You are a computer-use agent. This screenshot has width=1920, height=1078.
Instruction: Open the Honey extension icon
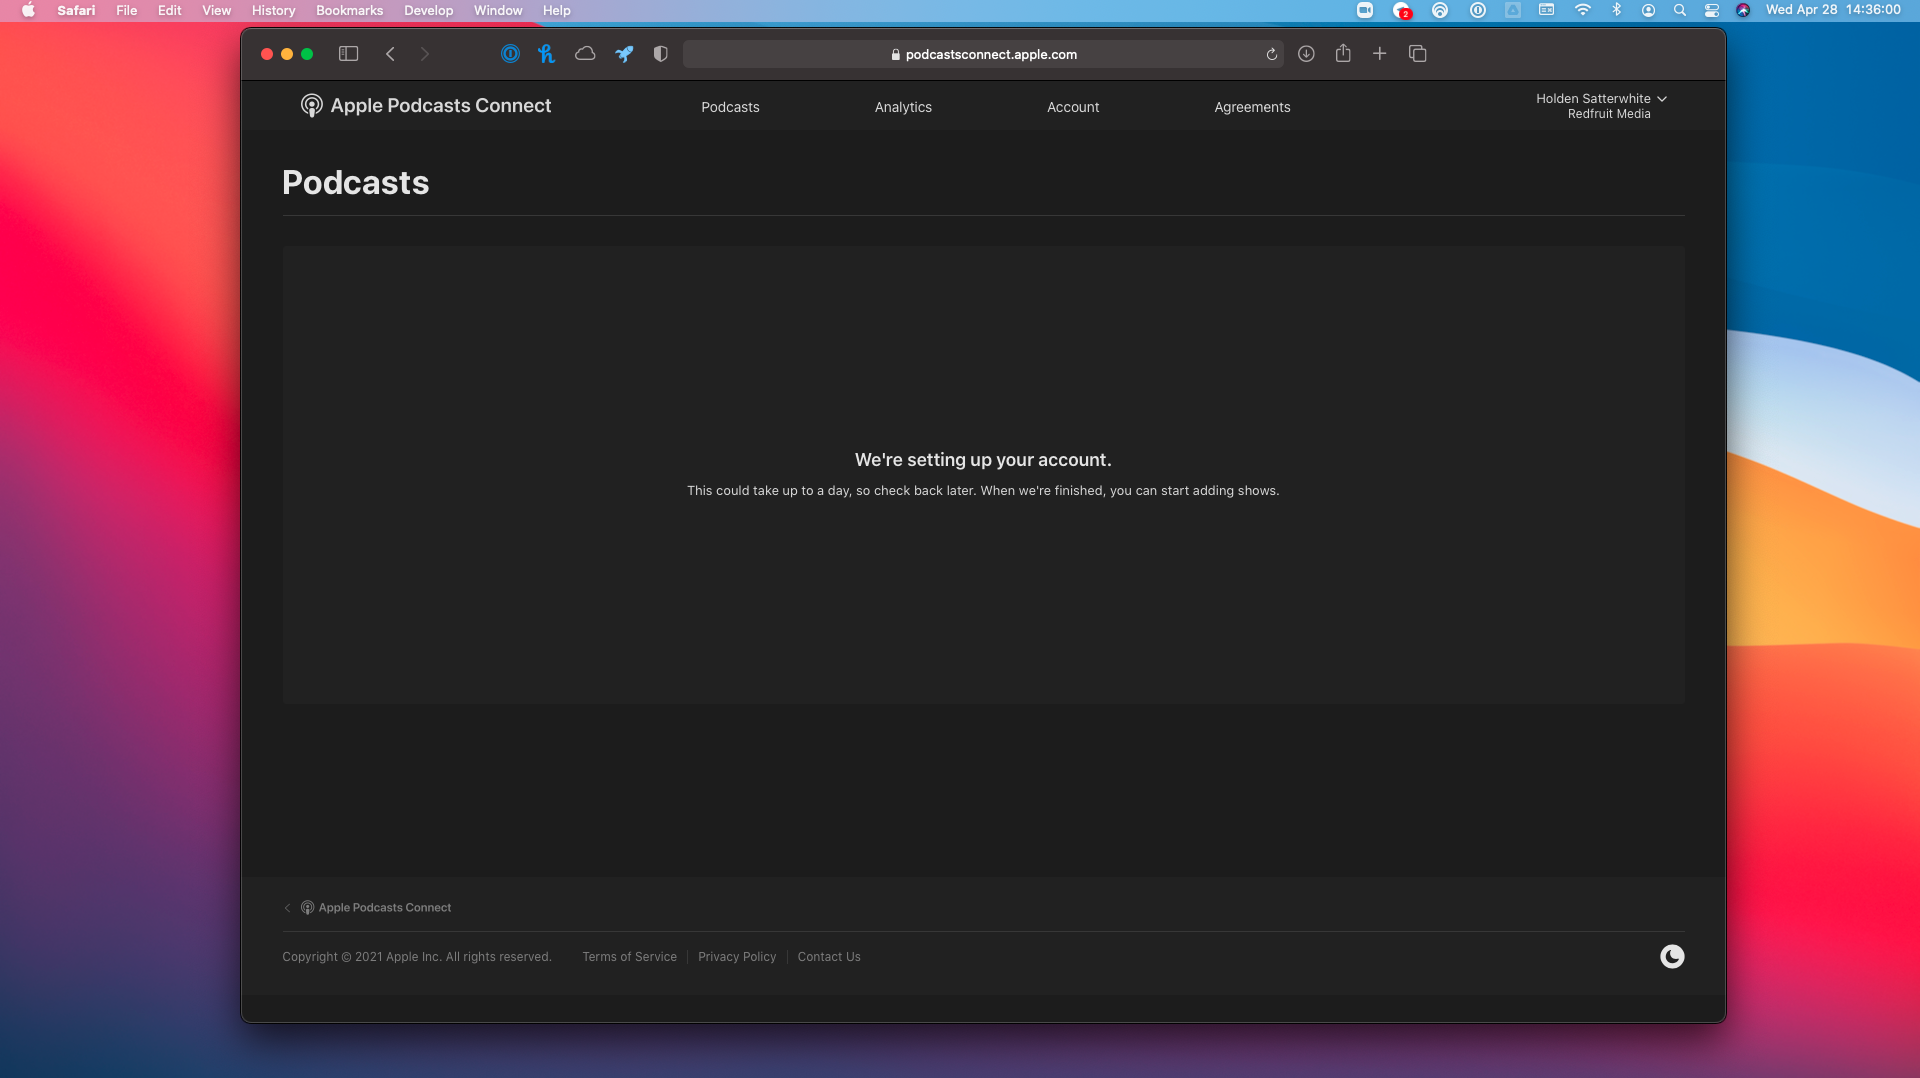(546, 54)
